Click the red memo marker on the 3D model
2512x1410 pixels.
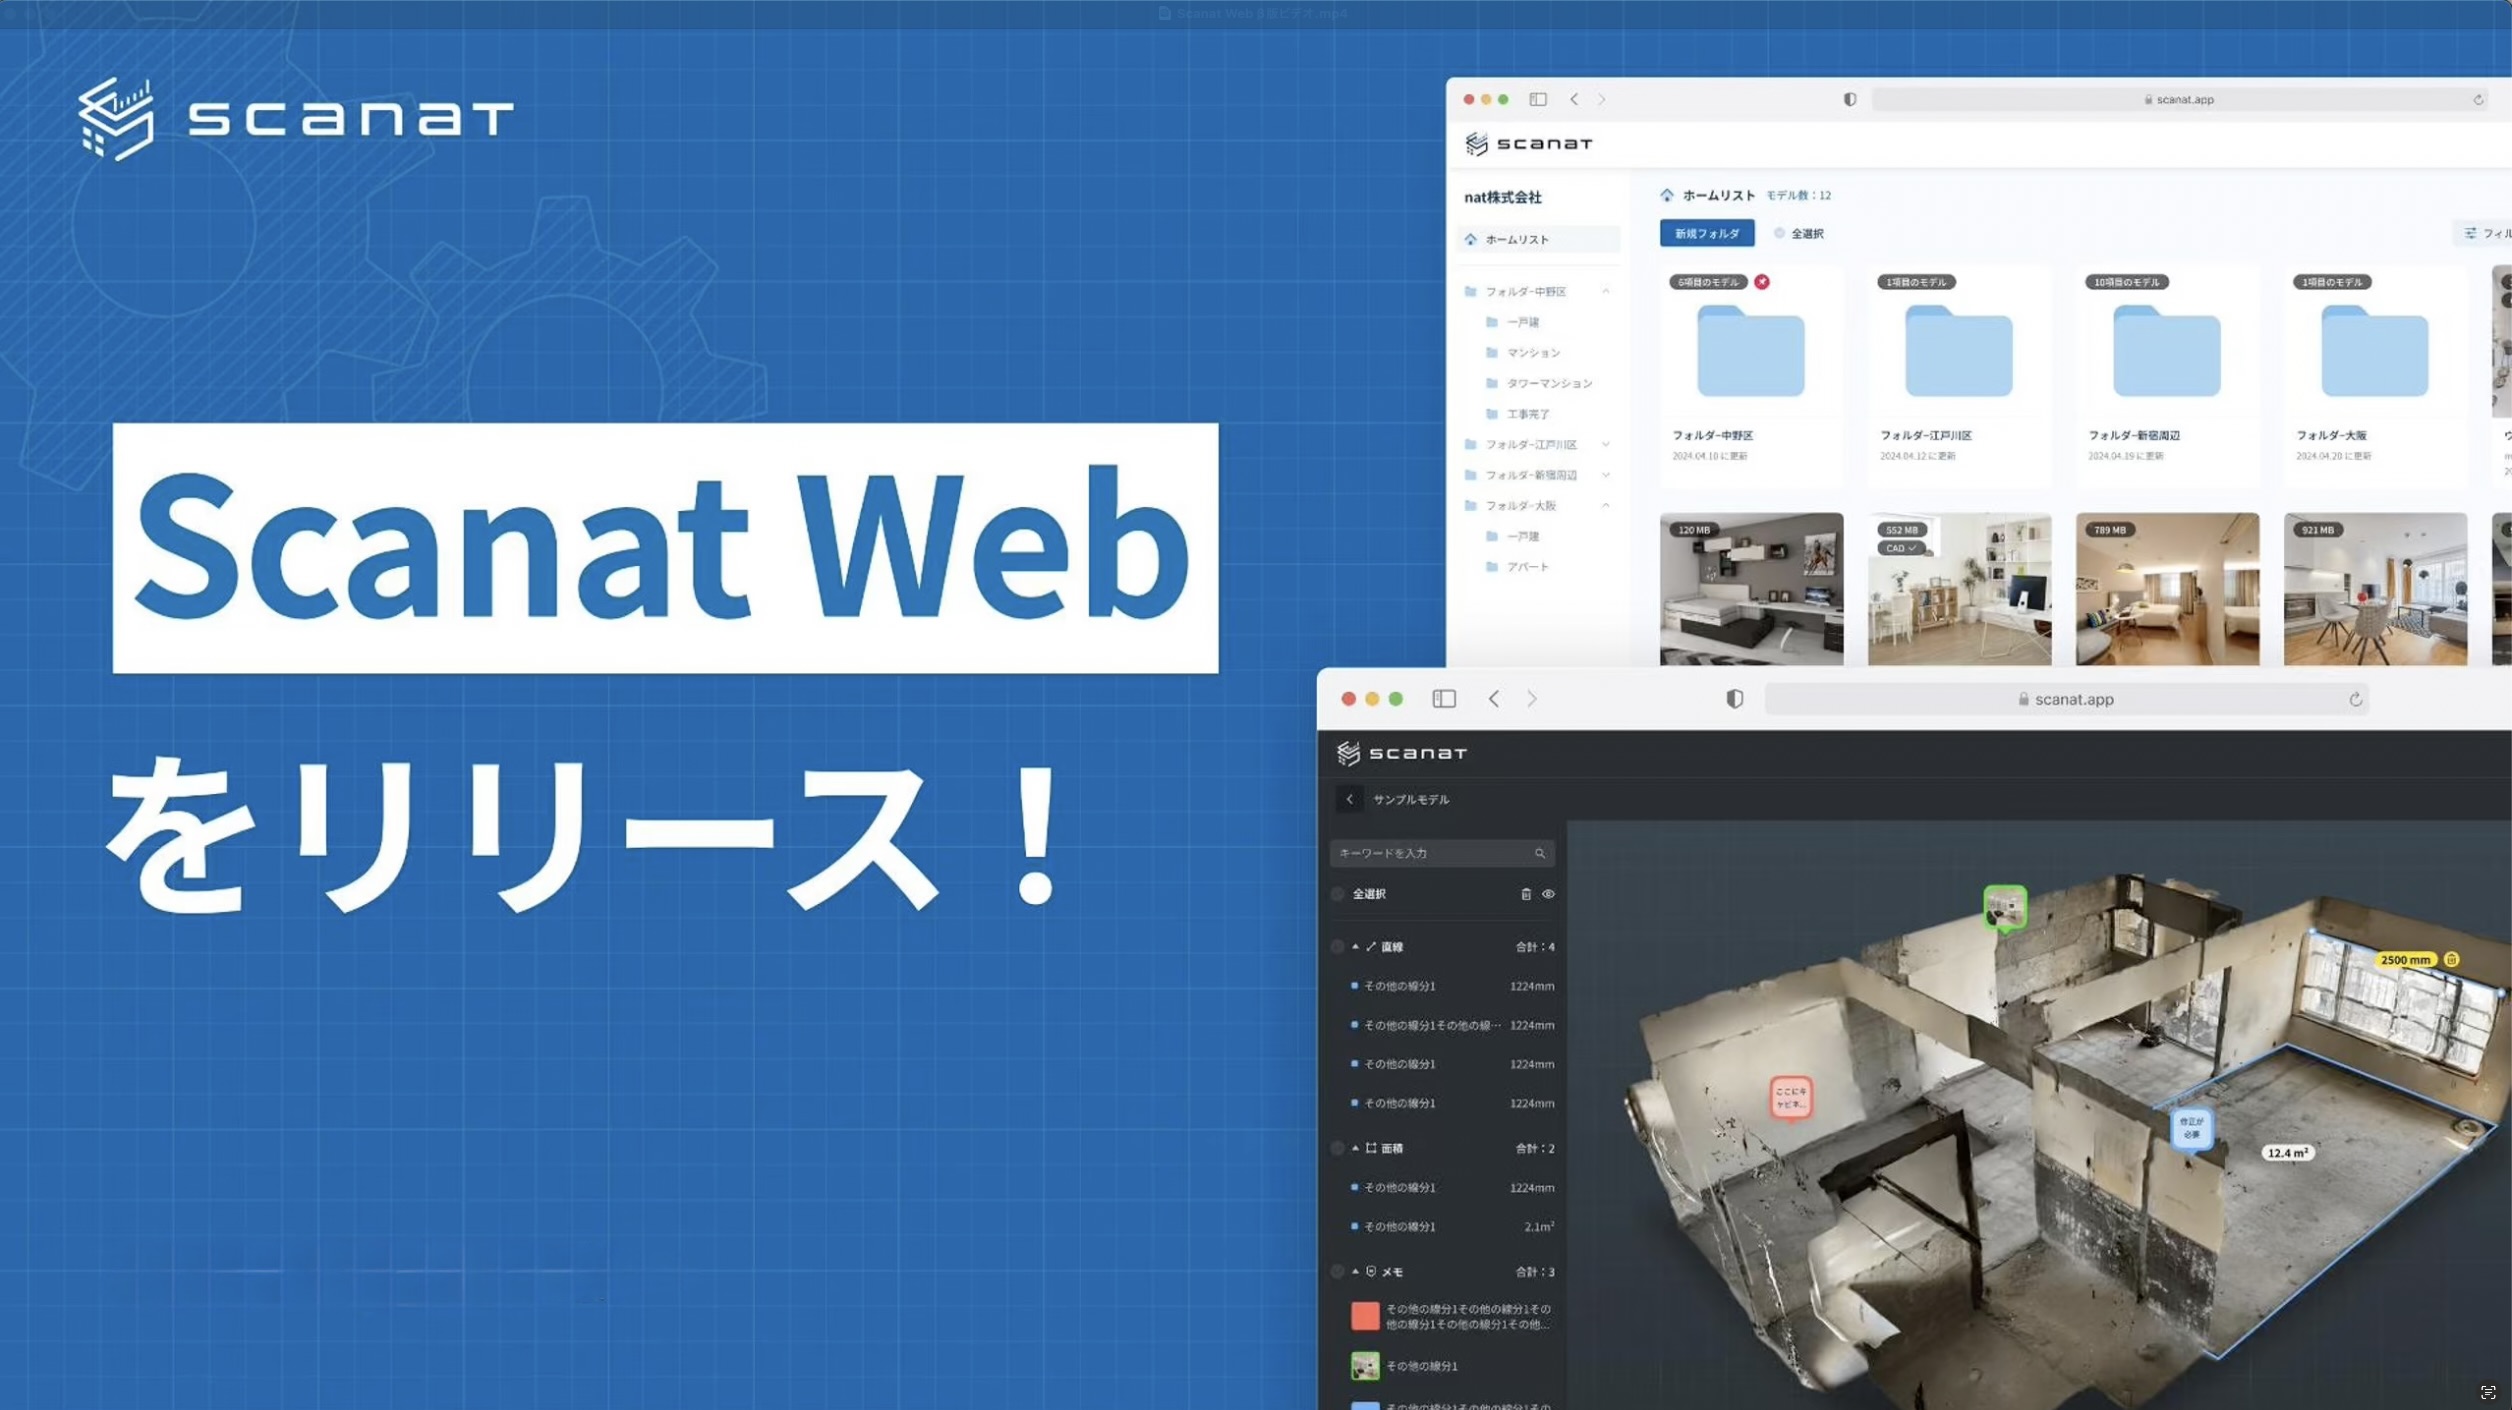(x=1790, y=1098)
